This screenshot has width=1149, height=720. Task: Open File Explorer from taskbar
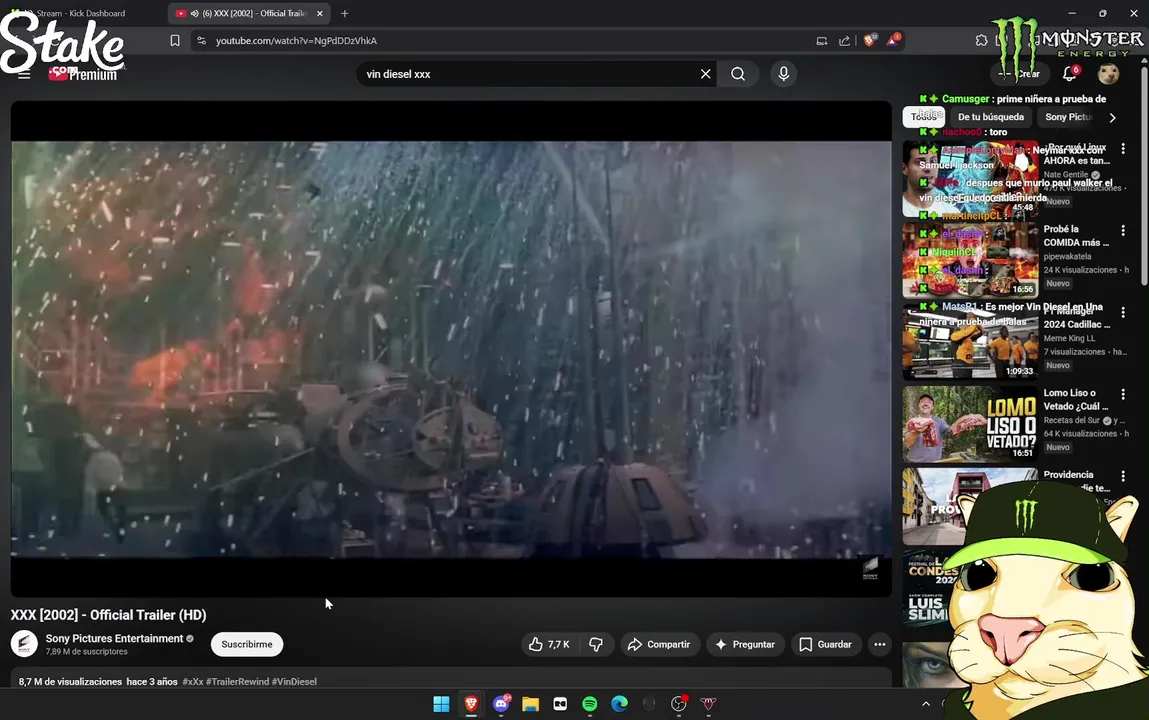tap(531, 704)
